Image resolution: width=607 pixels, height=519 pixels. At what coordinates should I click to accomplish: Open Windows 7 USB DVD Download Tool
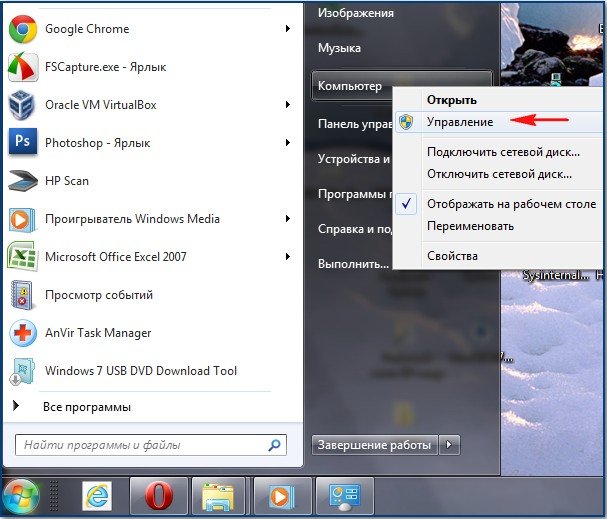(140, 371)
